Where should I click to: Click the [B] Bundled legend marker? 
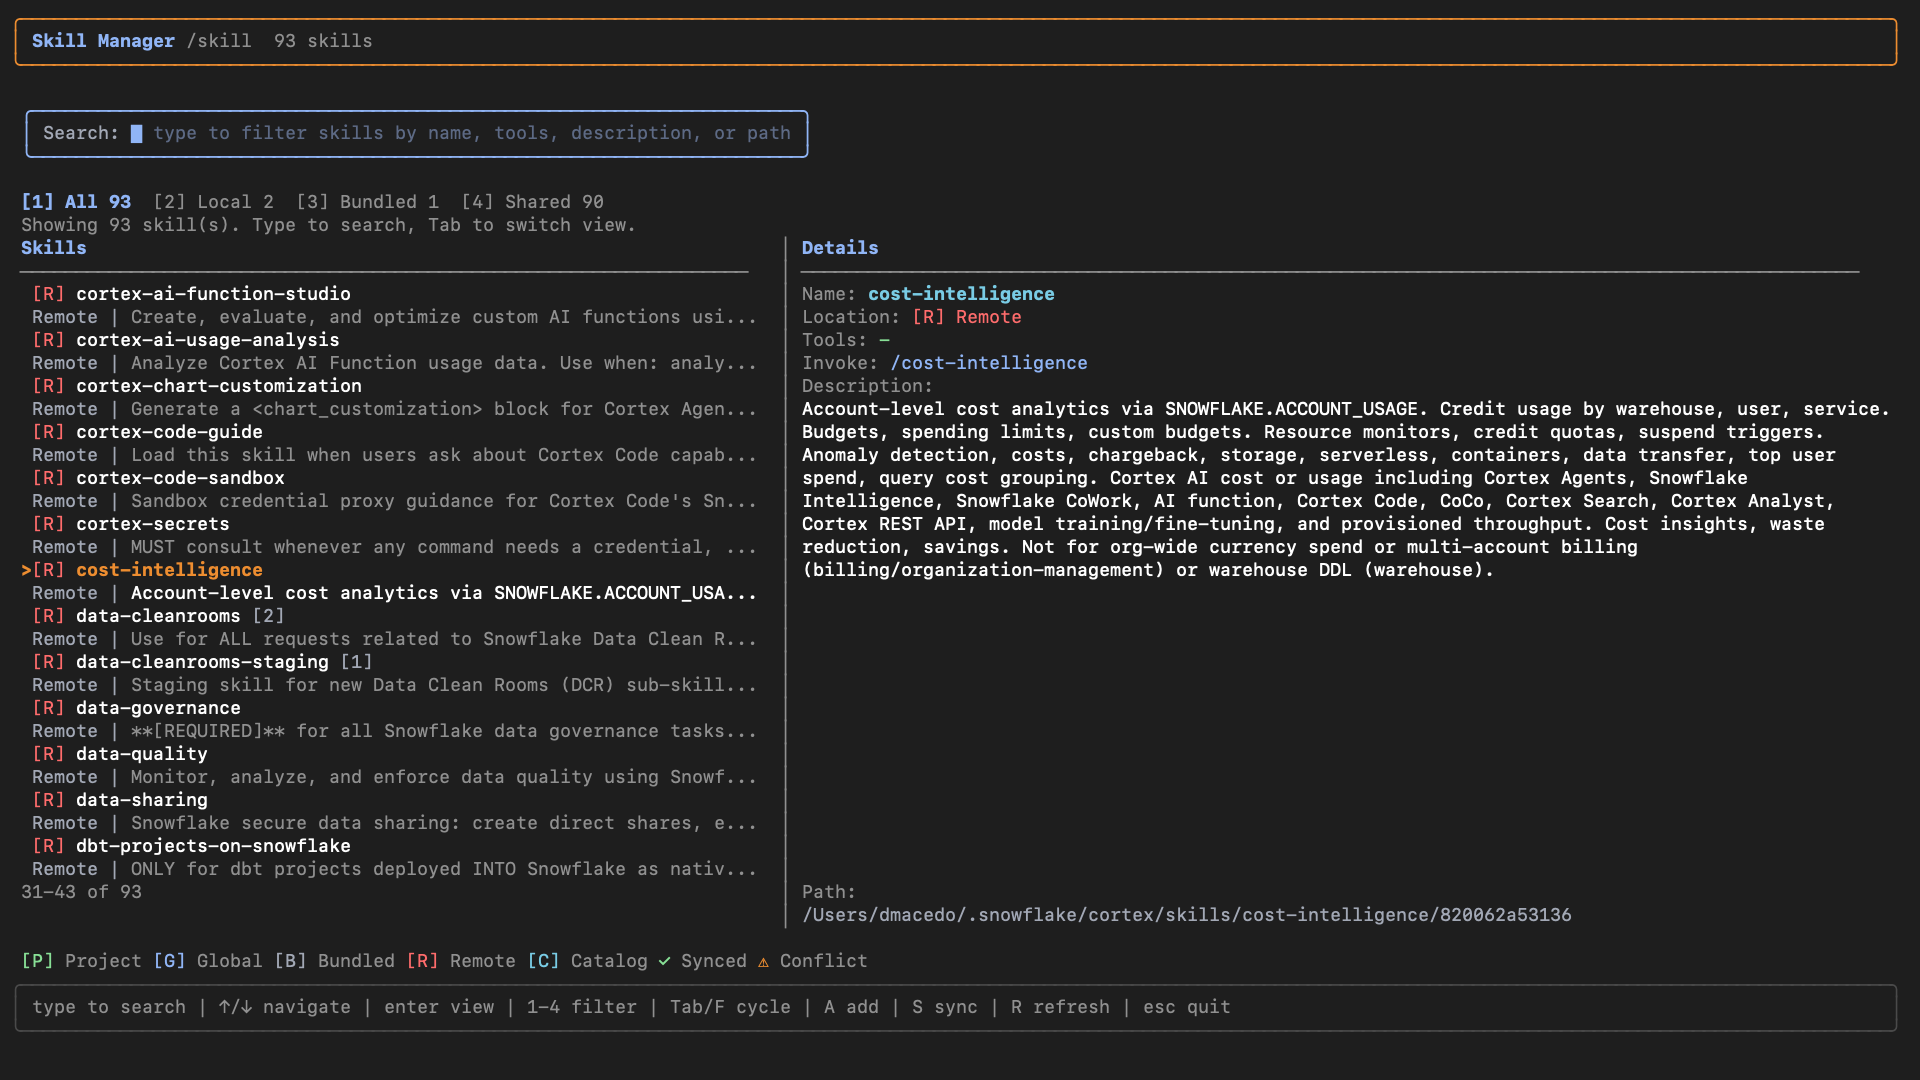[x=334, y=961]
